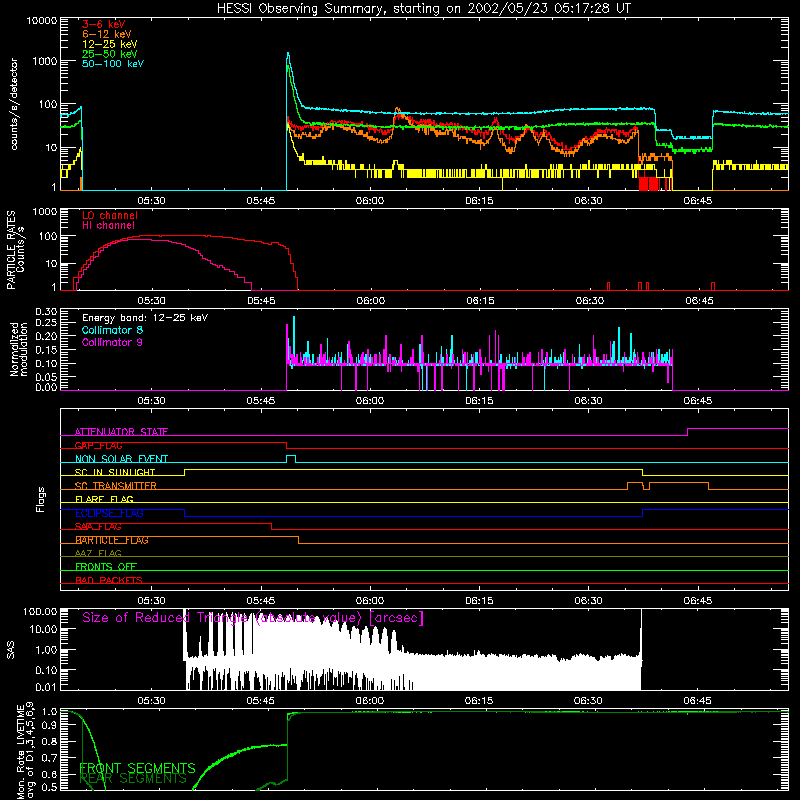Click the 100.00 tick on SAS axis
This screenshot has height=800, width=800.
pyautogui.click(x=40, y=611)
